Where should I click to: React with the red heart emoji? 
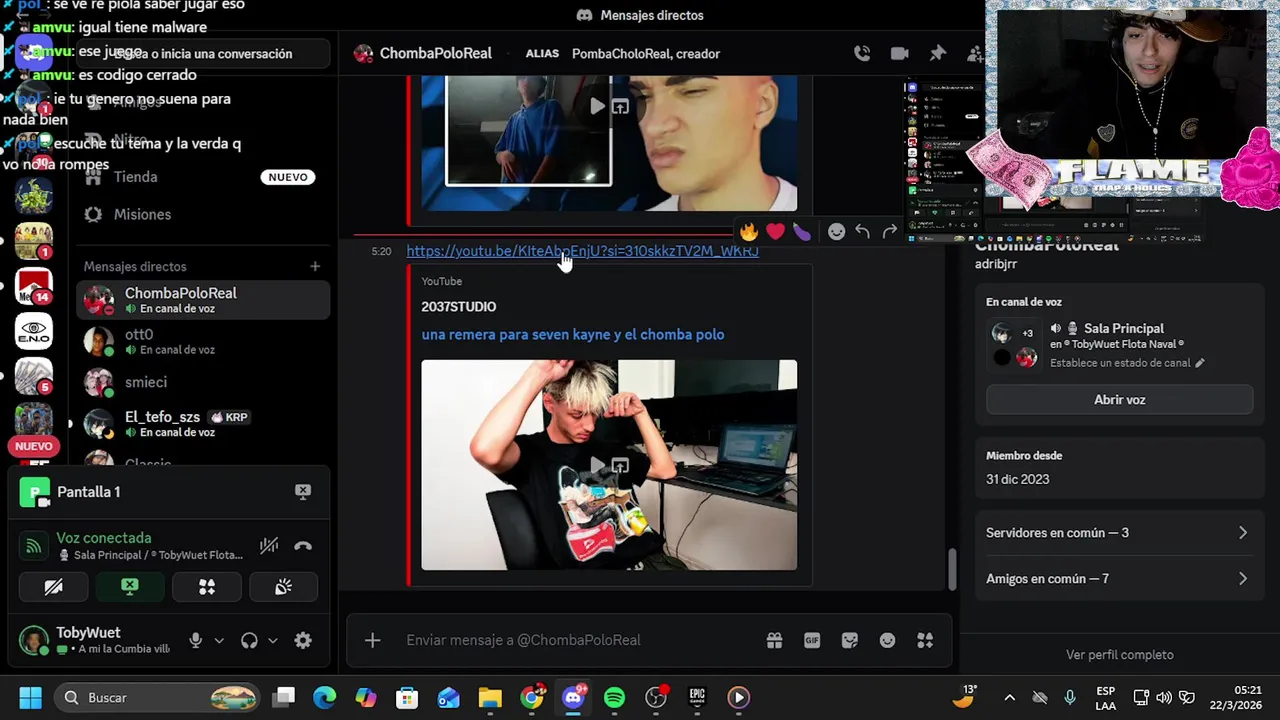(775, 232)
